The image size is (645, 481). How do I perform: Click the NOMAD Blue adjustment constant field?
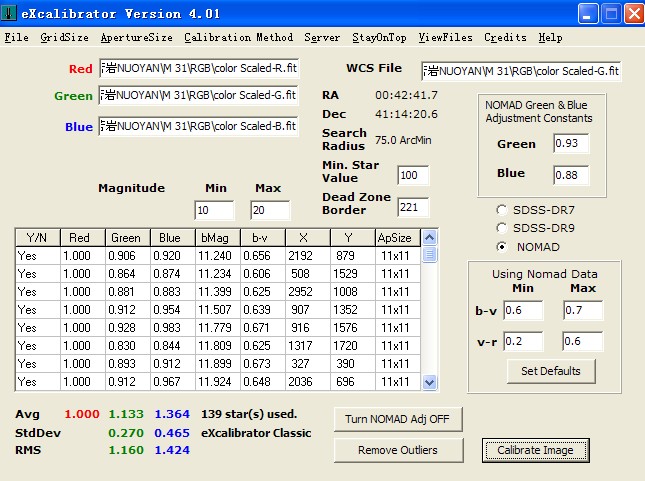coord(571,175)
